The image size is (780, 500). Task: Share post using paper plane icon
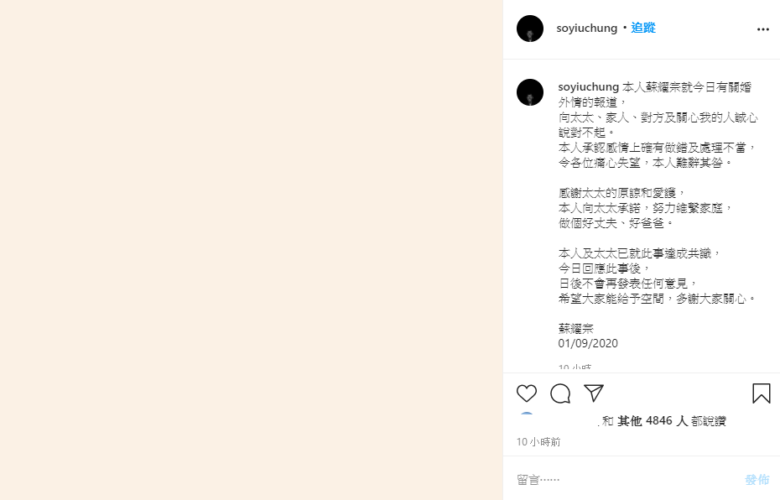(x=593, y=393)
